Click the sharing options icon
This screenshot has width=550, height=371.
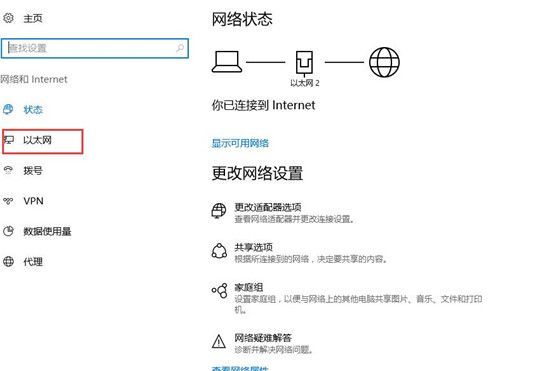click(x=219, y=251)
